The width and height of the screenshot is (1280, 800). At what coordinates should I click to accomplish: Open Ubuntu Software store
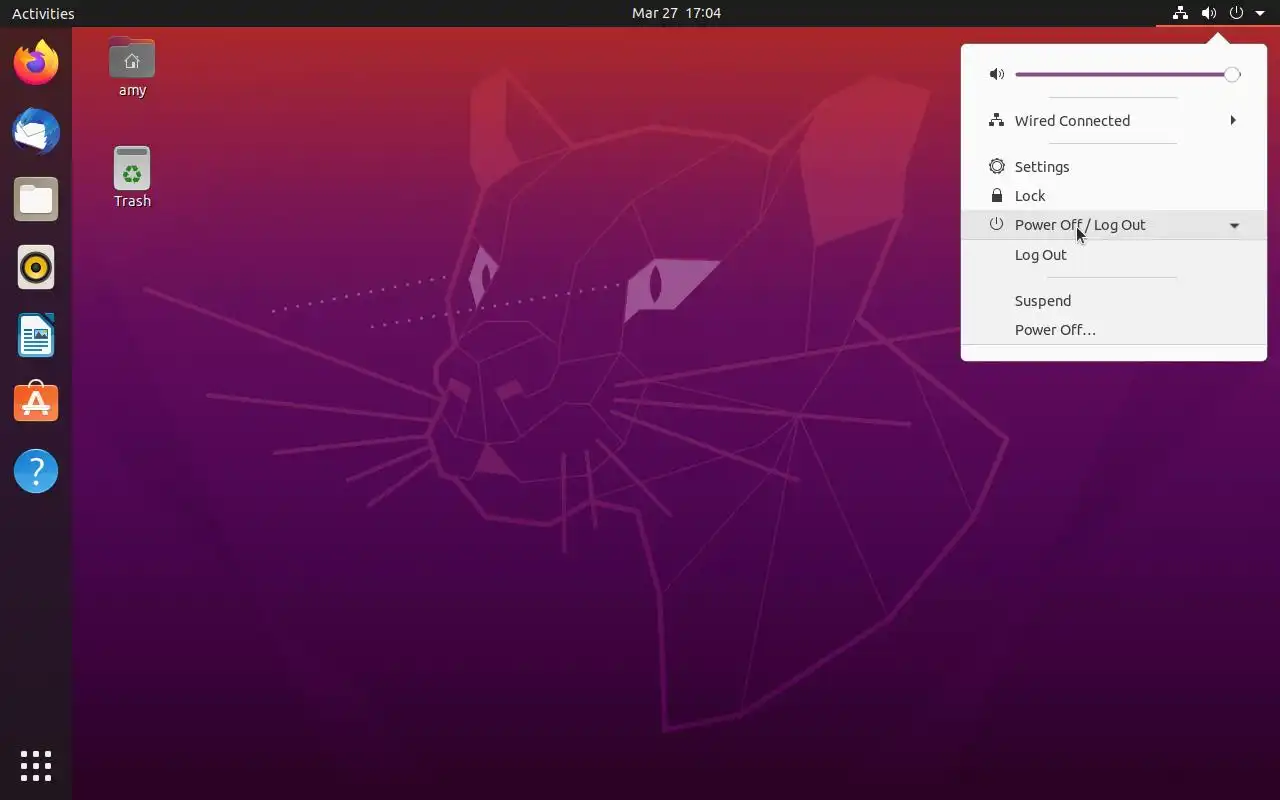[36, 403]
